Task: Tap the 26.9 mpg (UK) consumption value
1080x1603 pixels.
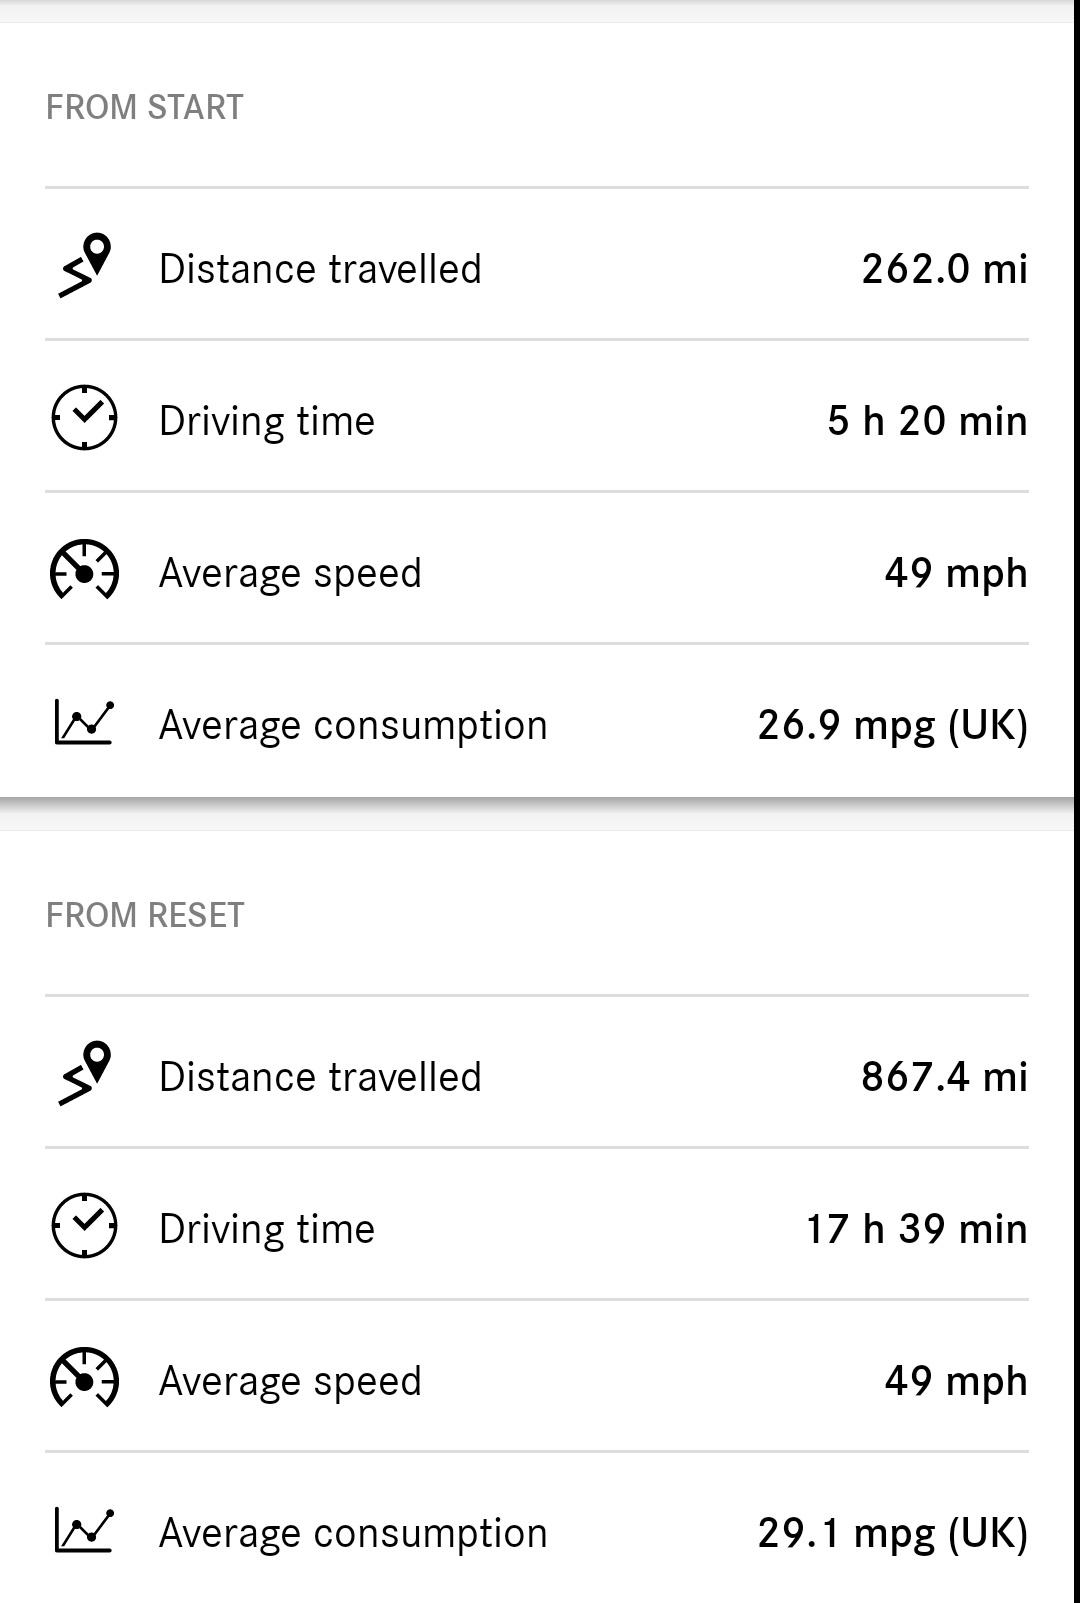Action: 892,726
